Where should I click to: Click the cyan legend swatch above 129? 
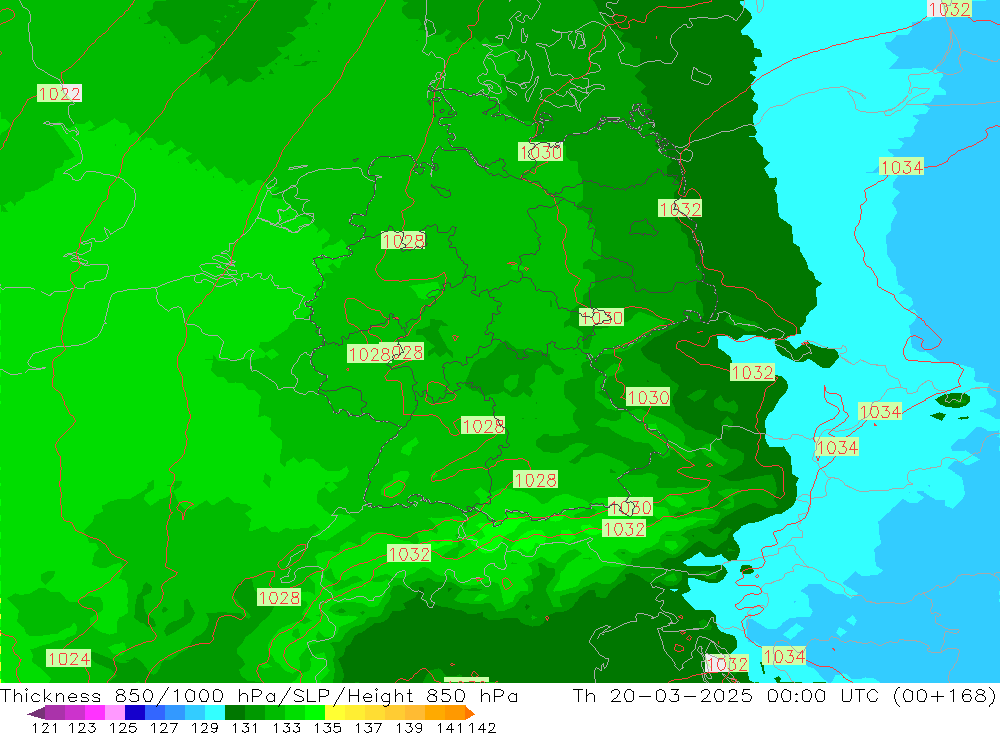pyautogui.click(x=215, y=713)
